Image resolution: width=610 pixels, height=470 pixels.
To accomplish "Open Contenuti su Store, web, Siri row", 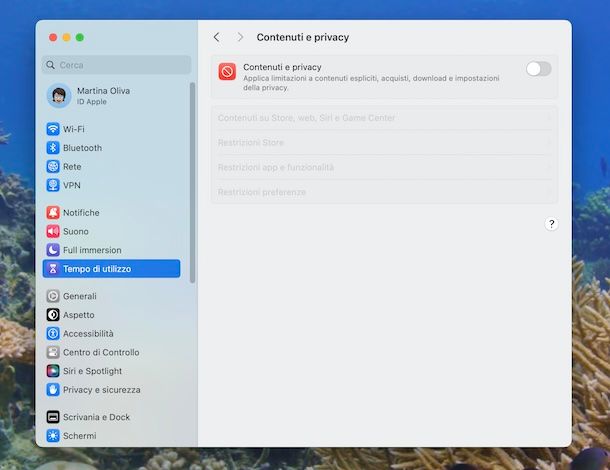I will pyautogui.click(x=384, y=118).
